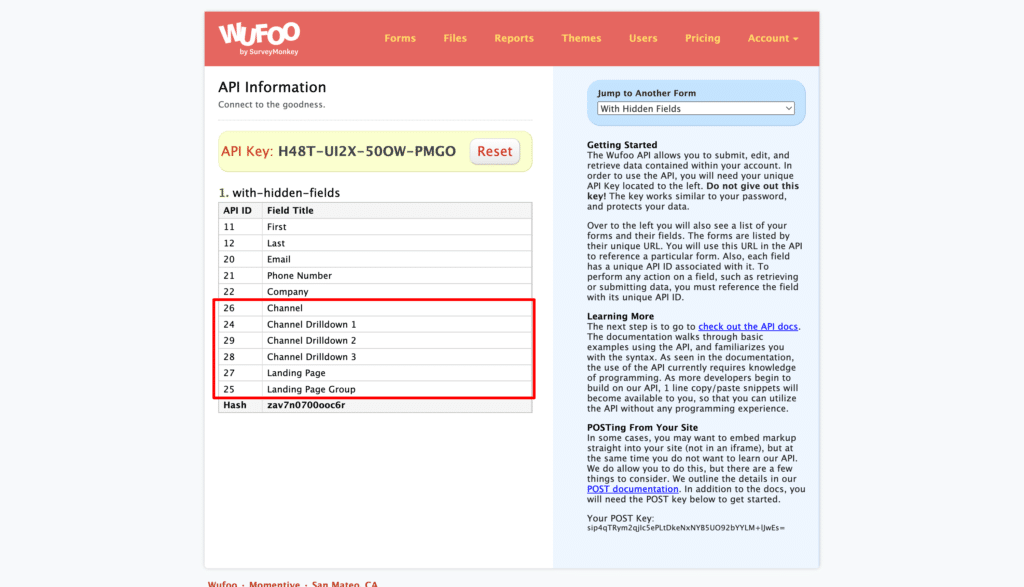Screen dimensions: 1024x587
Task: Switch to the Reports page
Action: coord(514,38)
